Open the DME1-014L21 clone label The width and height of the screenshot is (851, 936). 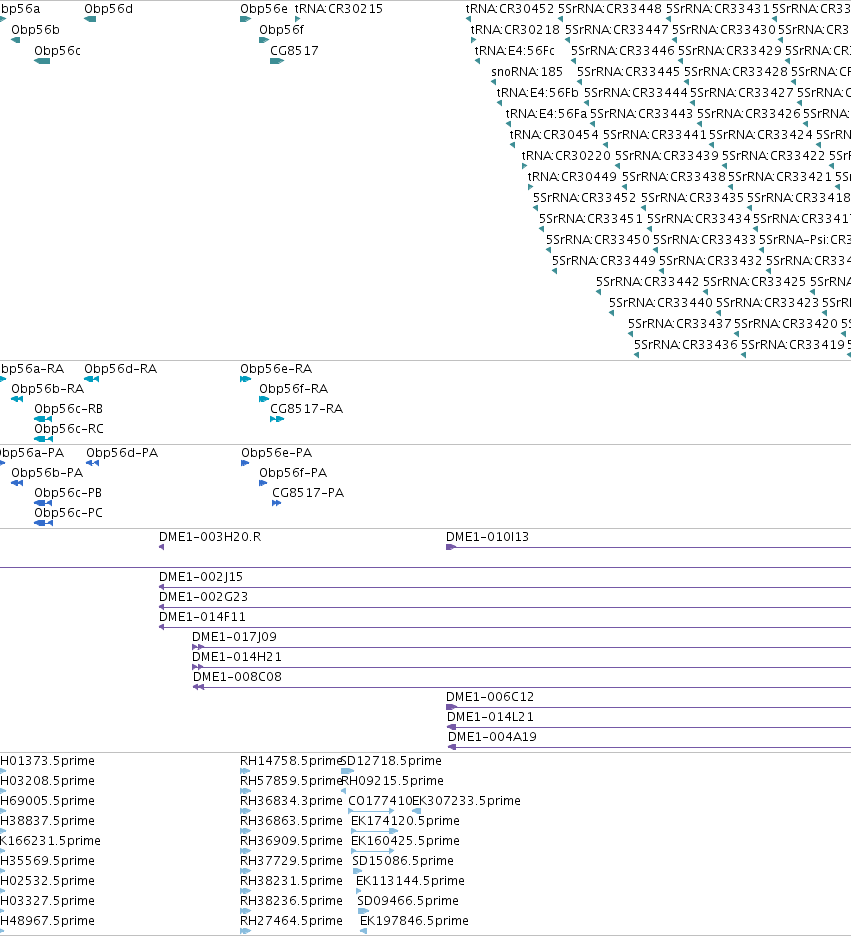point(491,717)
